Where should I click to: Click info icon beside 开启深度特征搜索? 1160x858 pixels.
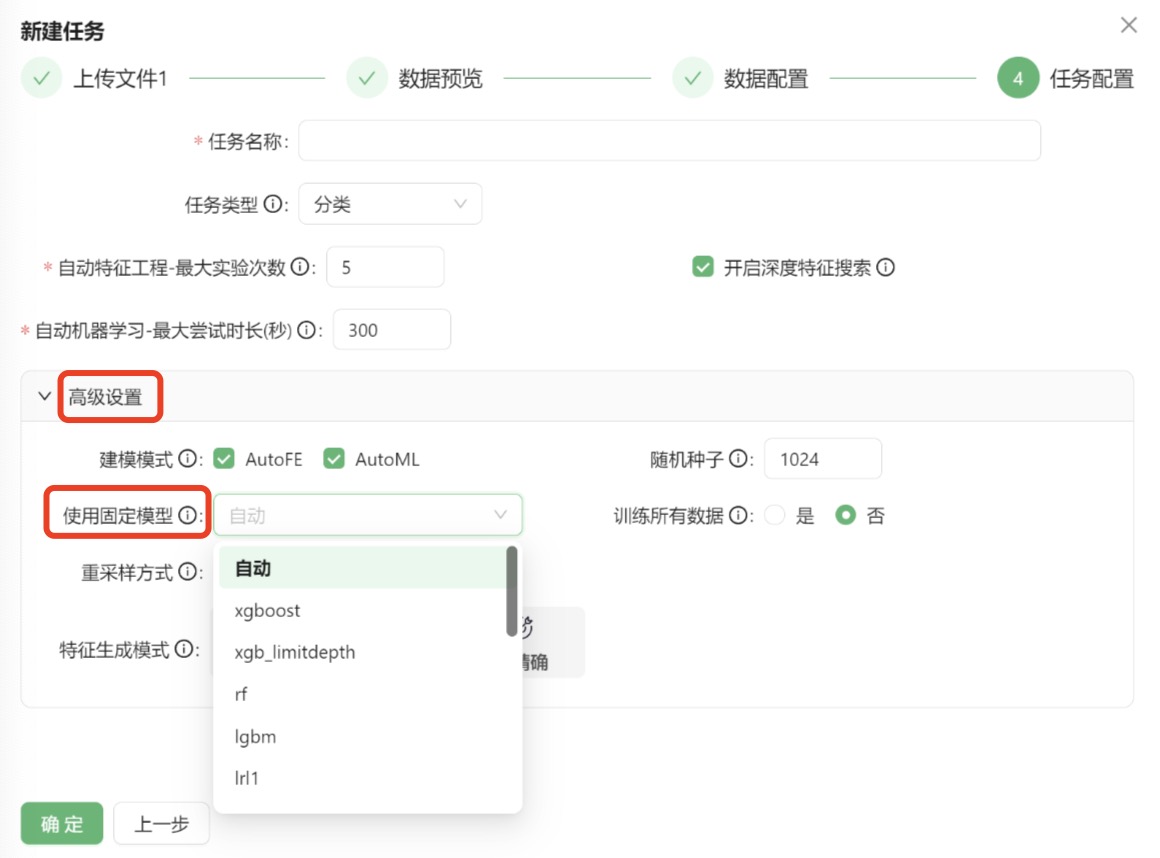click(x=885, y=268)
